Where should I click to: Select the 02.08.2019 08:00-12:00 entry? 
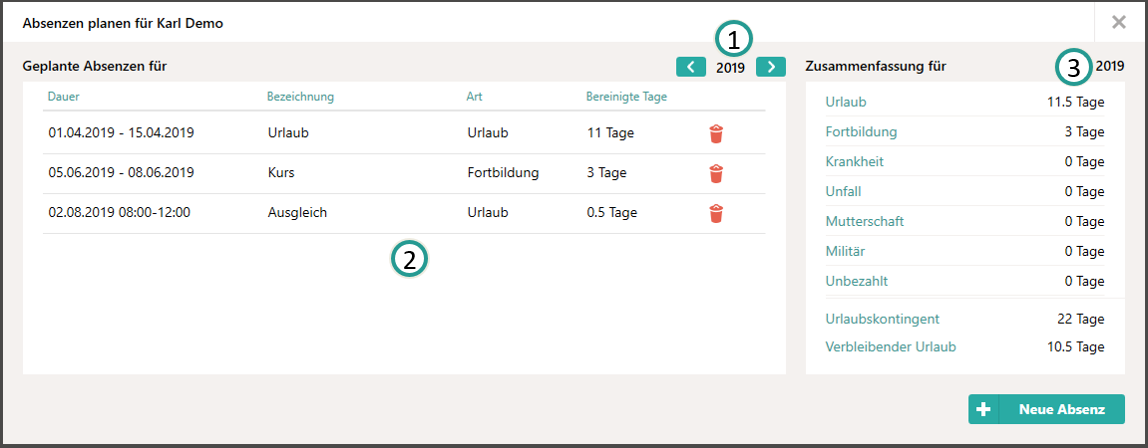point(404,213)
